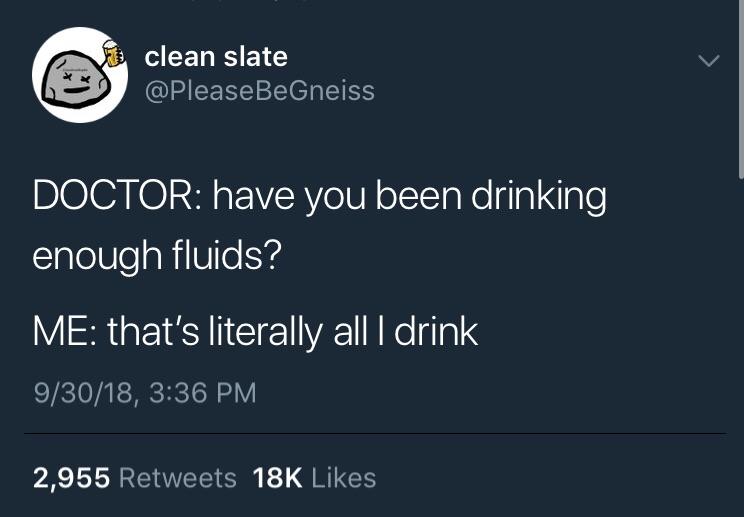View the 18K like count
Image resolution: width=744 pixels, height=517 pixels.
pos(278,478)
